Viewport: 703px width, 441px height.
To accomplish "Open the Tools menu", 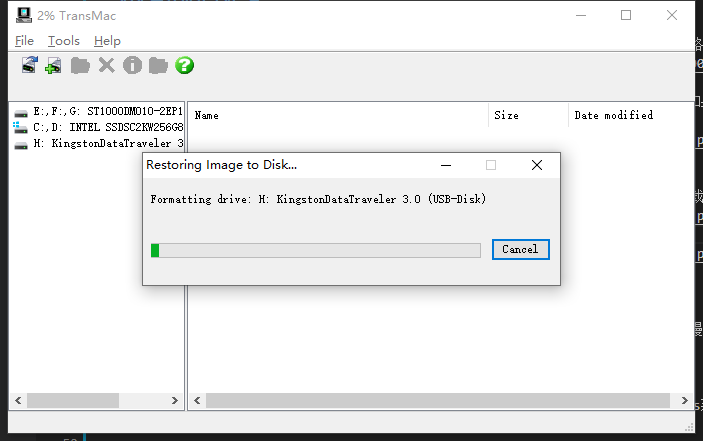I will [63, 41].
